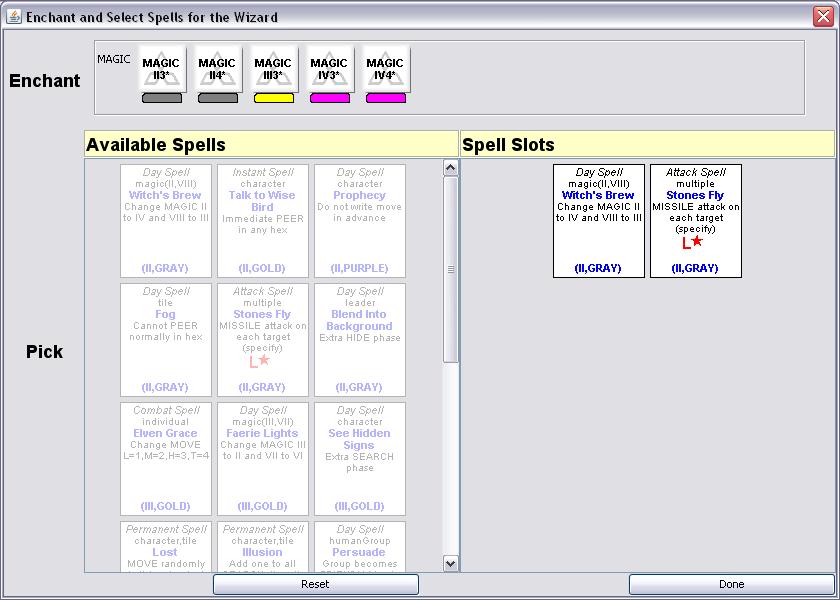Select the MAGIC II4* chit
Viewport: 840px width, 600px height.
click(x=218, y=69)
